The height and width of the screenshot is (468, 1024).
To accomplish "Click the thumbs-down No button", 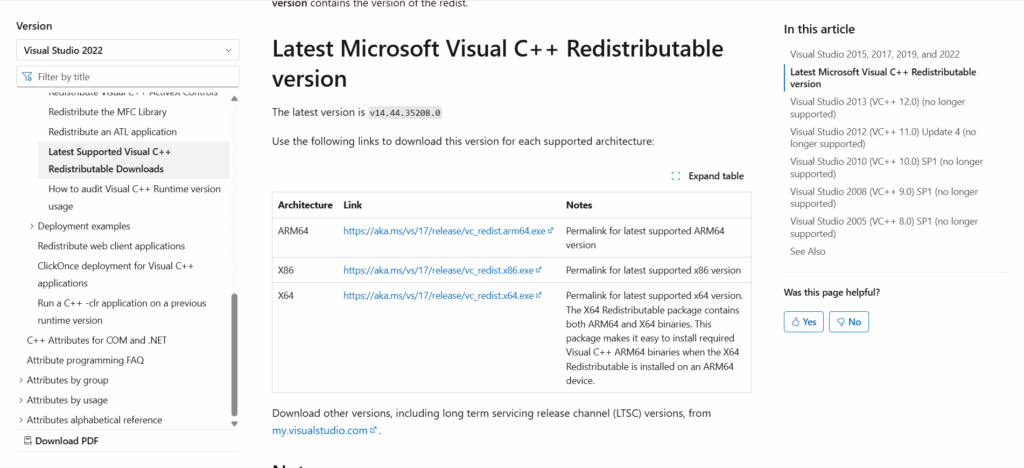I will click(849, 322).
